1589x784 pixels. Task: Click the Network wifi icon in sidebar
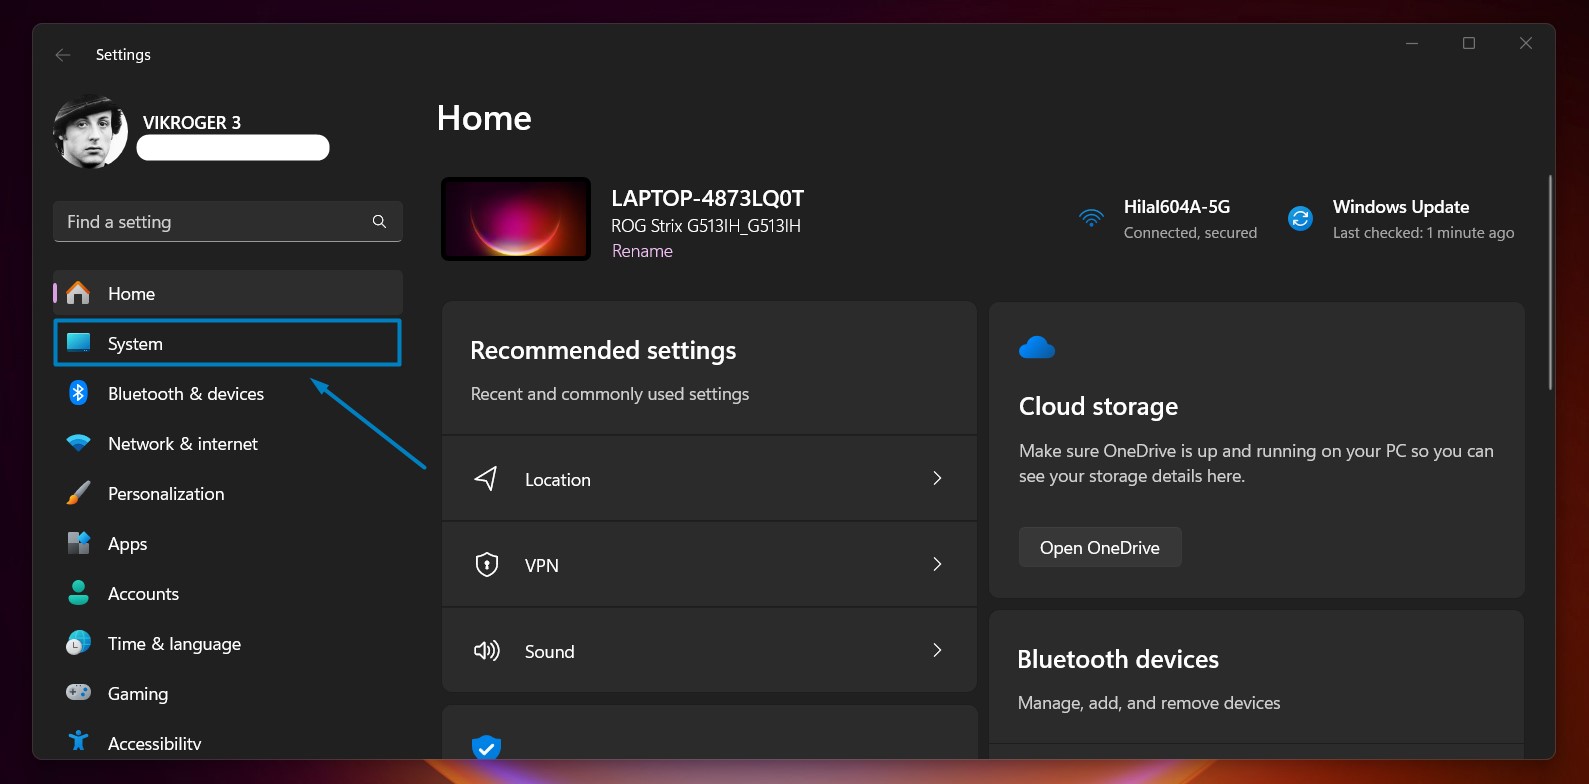[x=78, y=443]
